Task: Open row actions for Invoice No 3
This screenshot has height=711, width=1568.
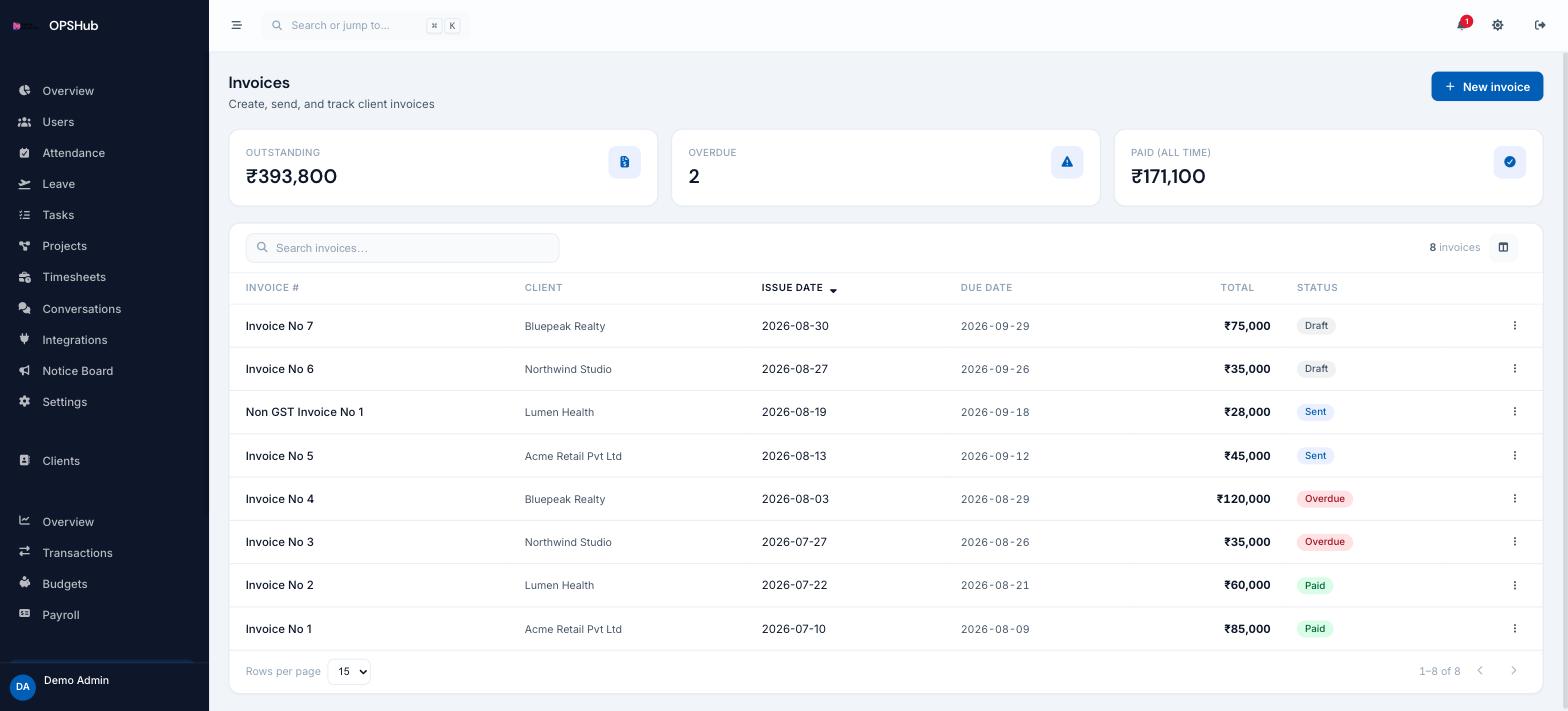Action: click(x=1514, y=541)
